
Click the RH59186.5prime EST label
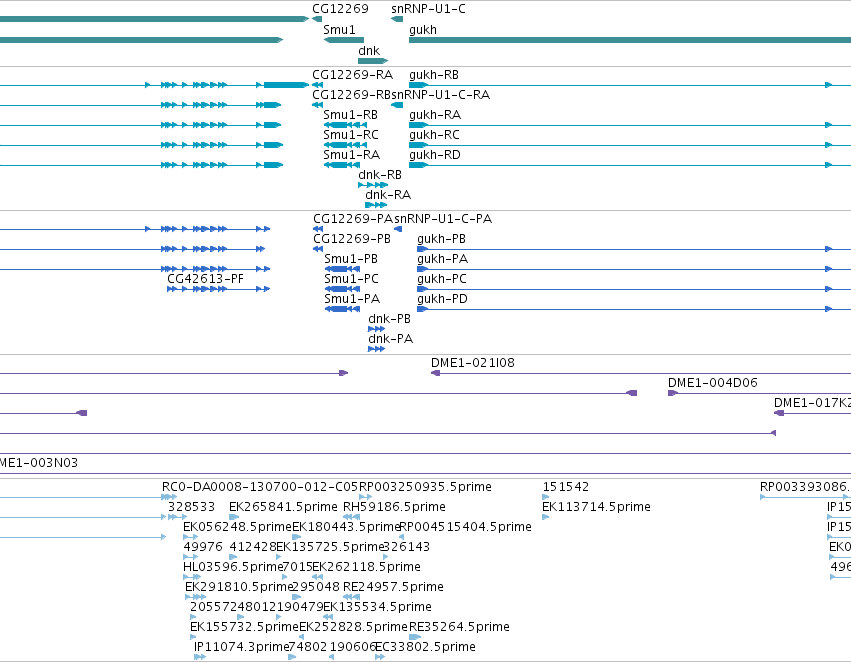(x=394, y=507)
